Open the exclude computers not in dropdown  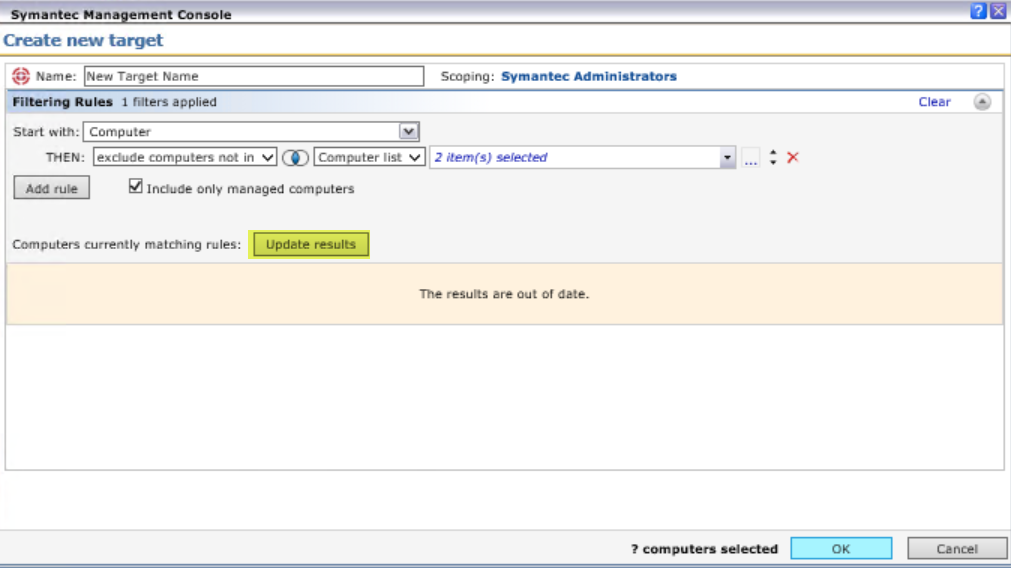pos(184,157)
